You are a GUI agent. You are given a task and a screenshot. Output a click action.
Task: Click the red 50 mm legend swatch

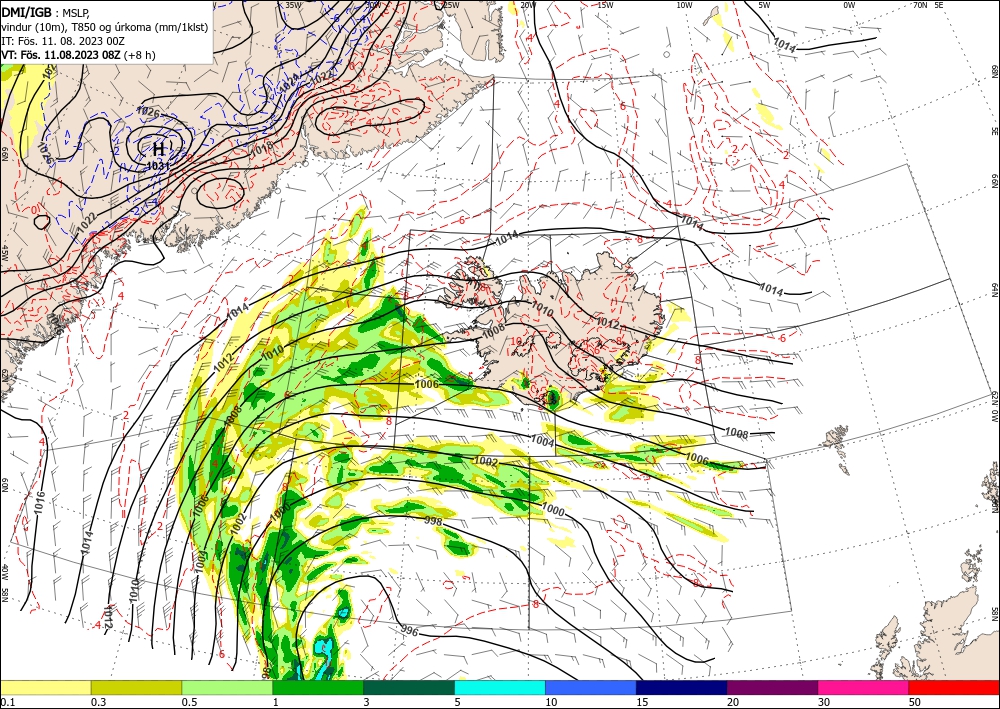[x=954, y=687]
